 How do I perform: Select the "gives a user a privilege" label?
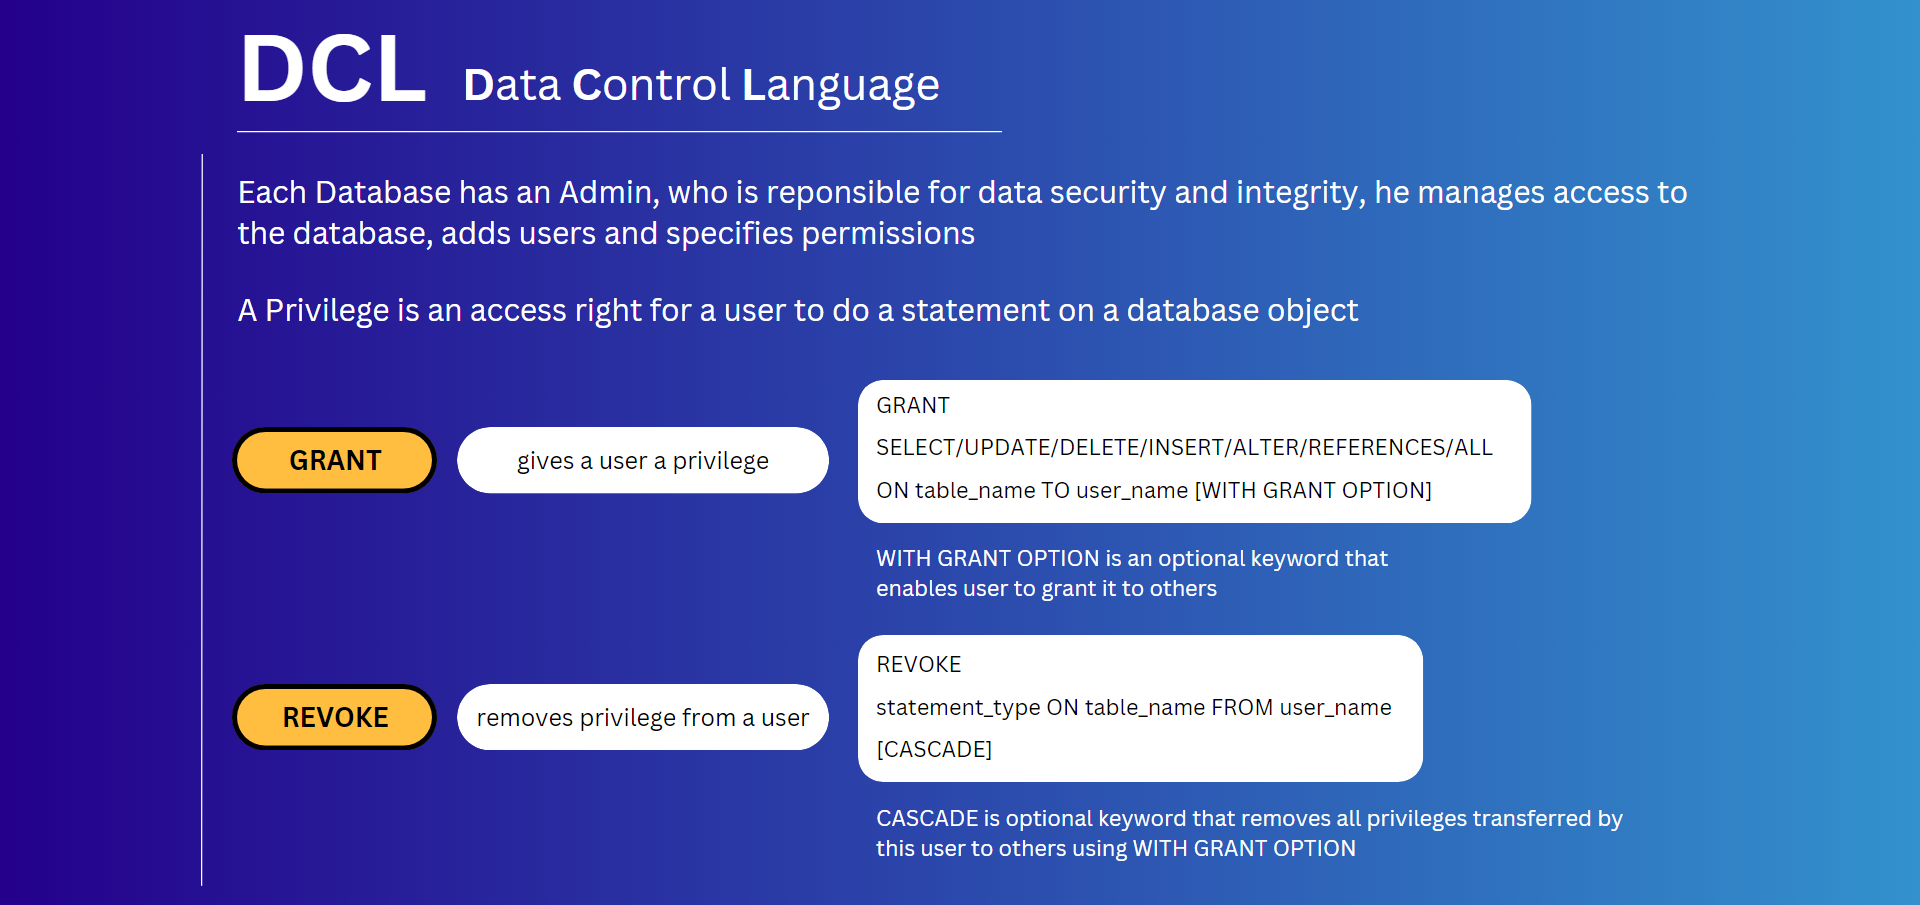[x=643, y=460]
